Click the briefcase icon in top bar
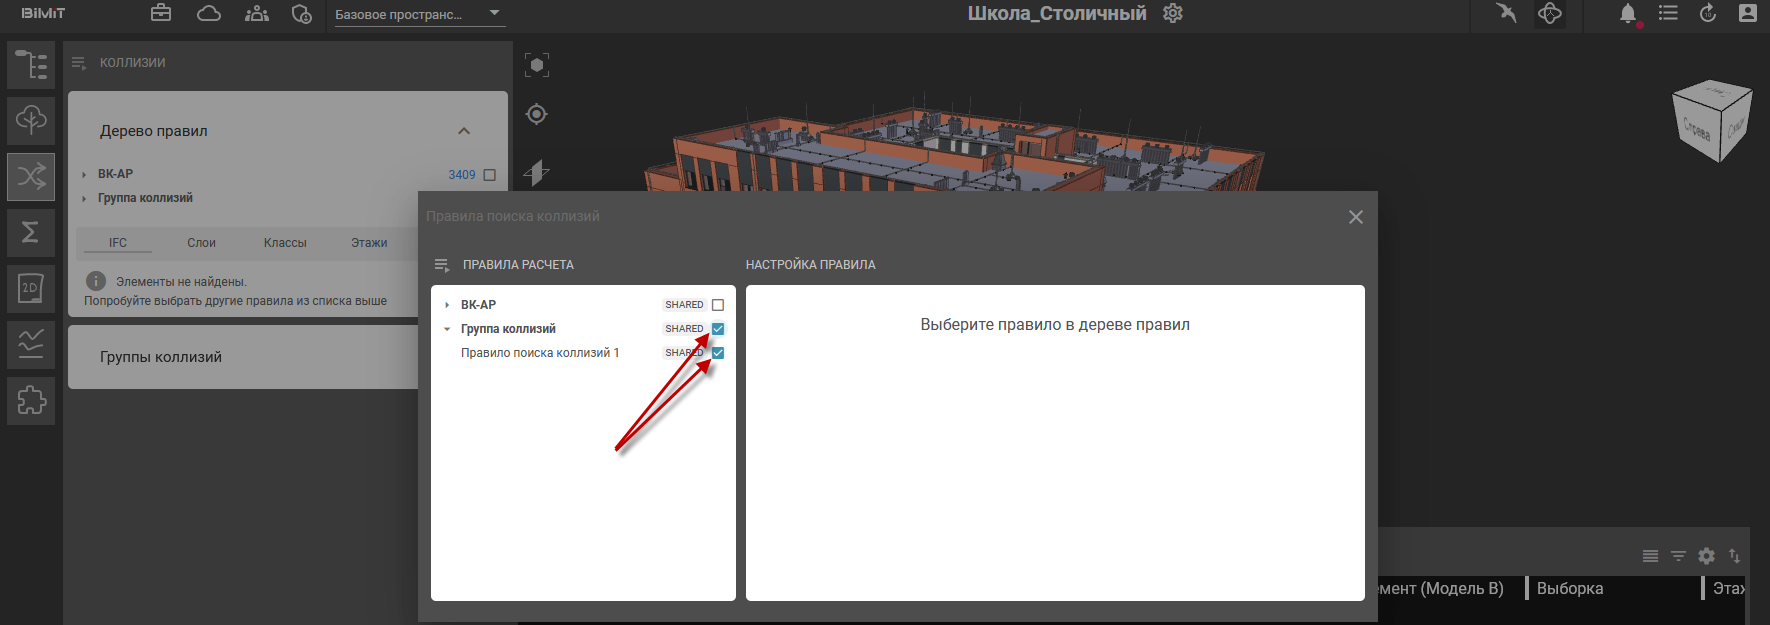Viewport: 1770px width, 625px height. tap(161, 14)
